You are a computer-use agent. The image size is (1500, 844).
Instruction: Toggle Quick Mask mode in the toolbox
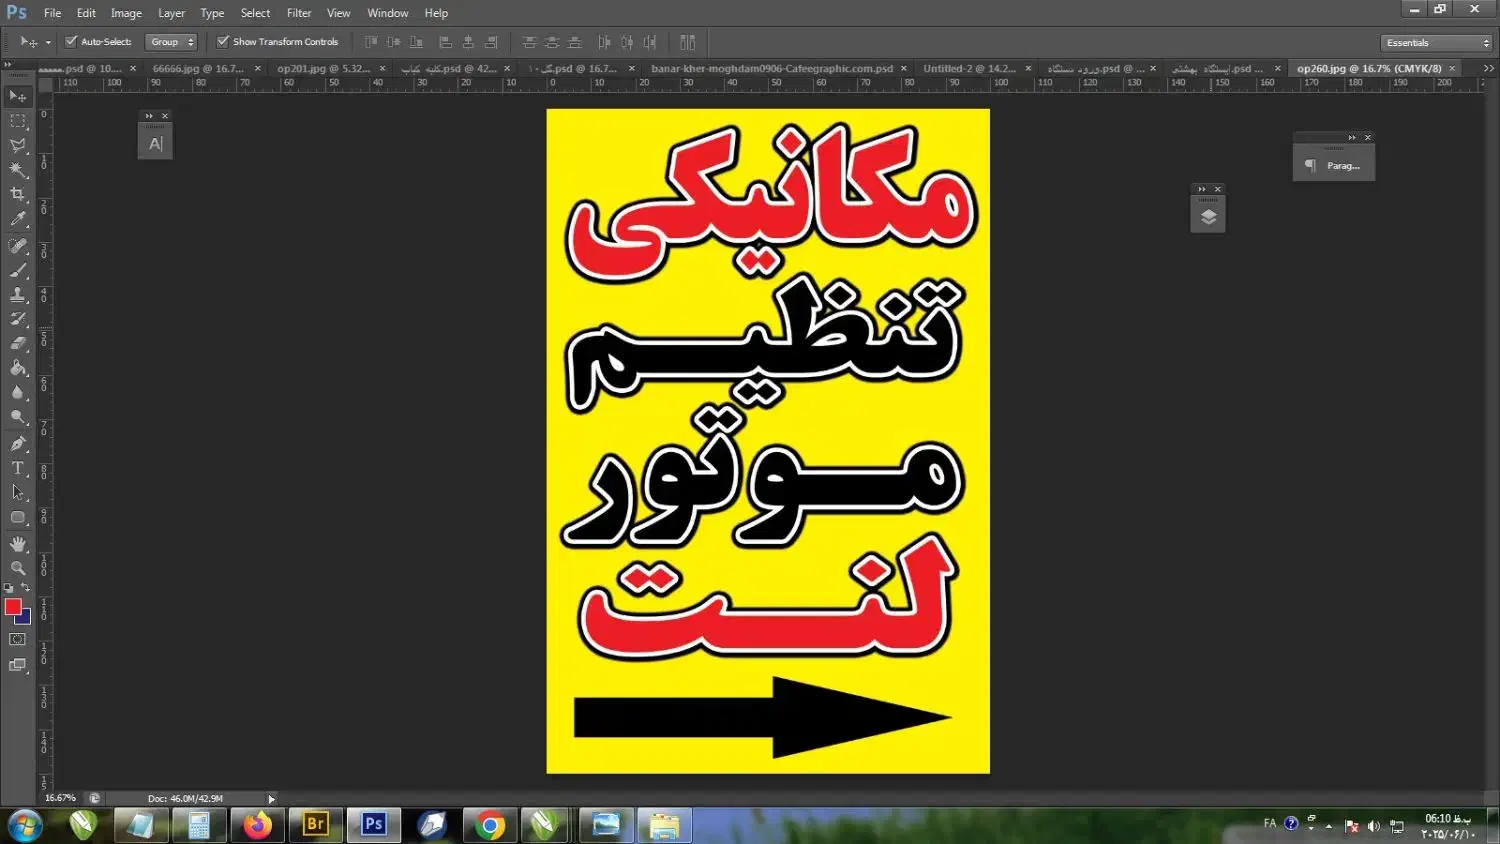(18, 640)
